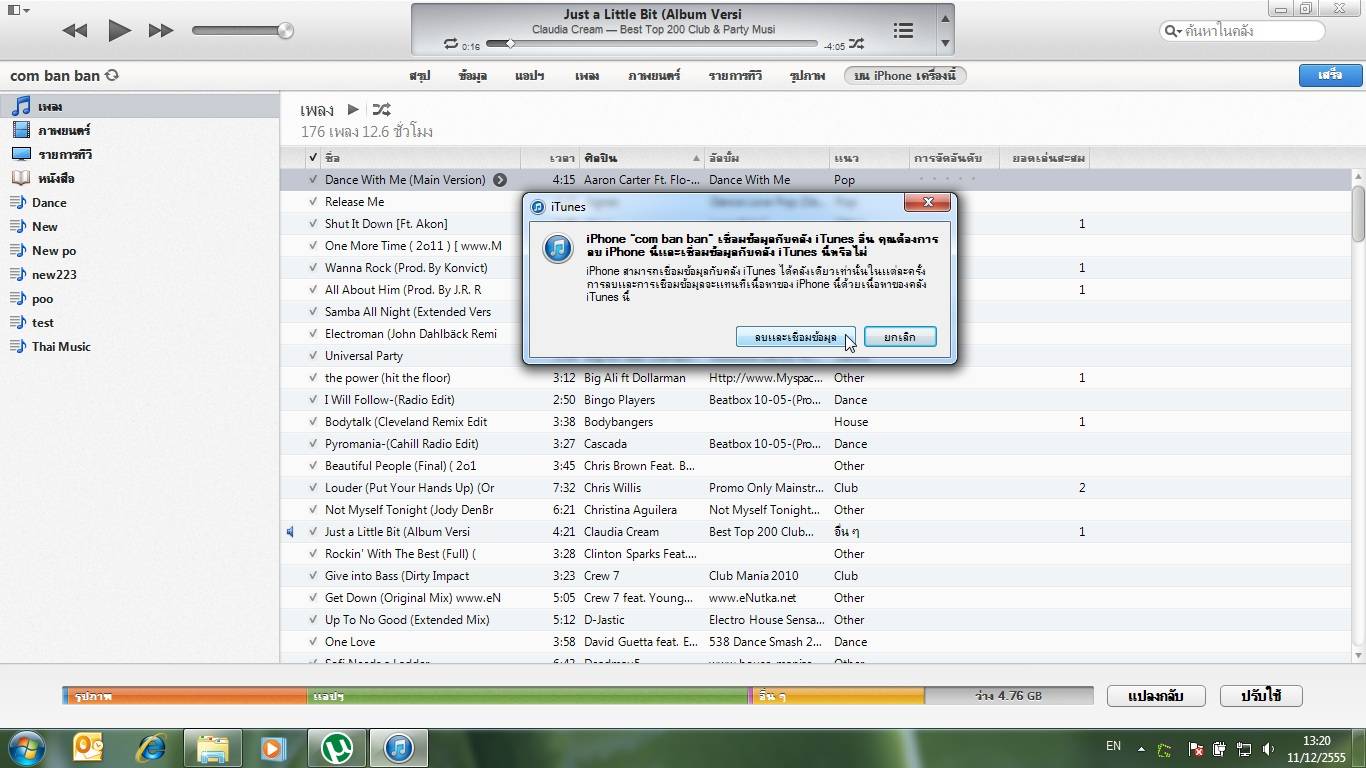Select รายการทีวี in the sidebar
This screenshot has width=1366, height=768.
click(x=140, y=154)
